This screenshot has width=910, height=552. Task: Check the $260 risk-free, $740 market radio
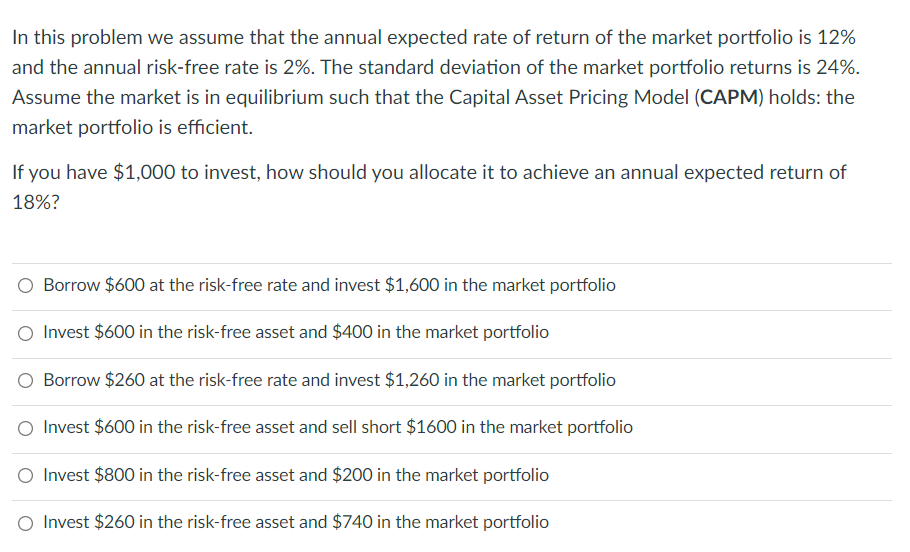26,523
